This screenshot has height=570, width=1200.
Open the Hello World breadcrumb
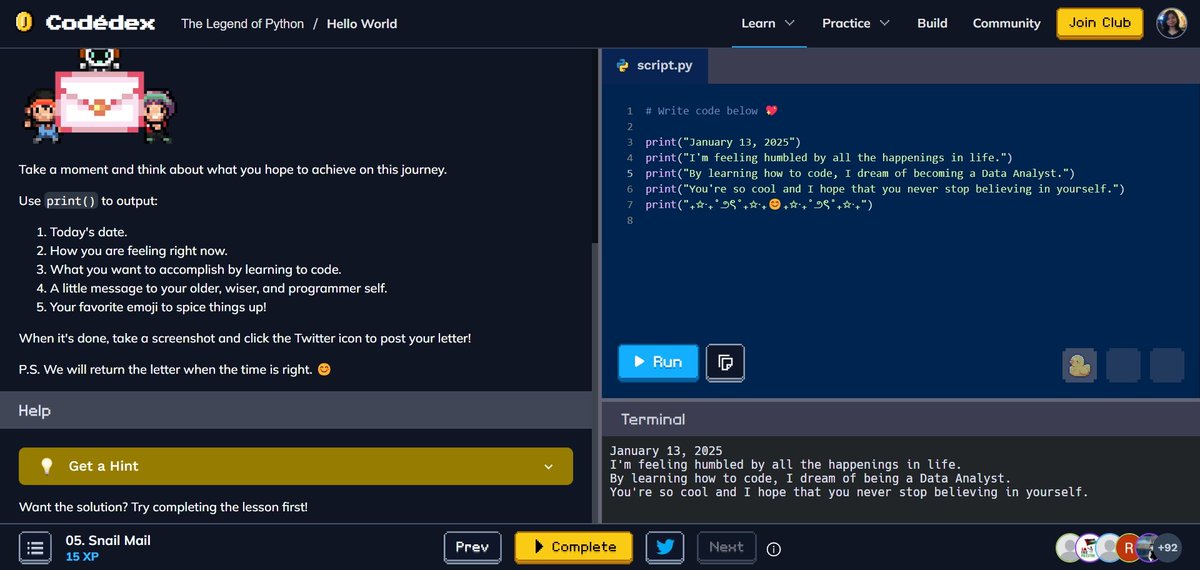click(362, 23)
